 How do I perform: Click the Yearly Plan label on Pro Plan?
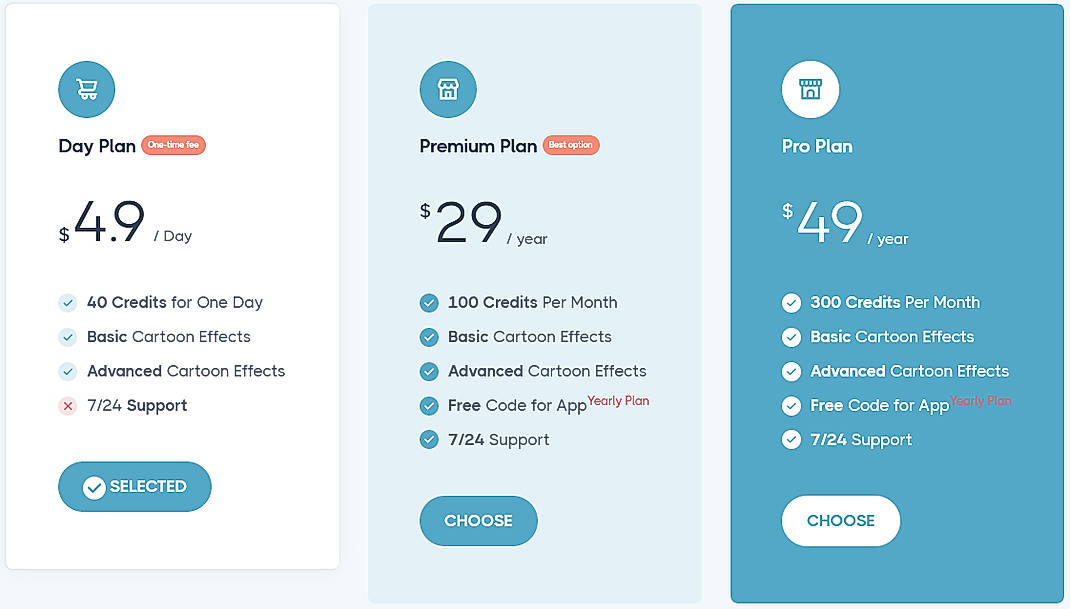[982, 401]
